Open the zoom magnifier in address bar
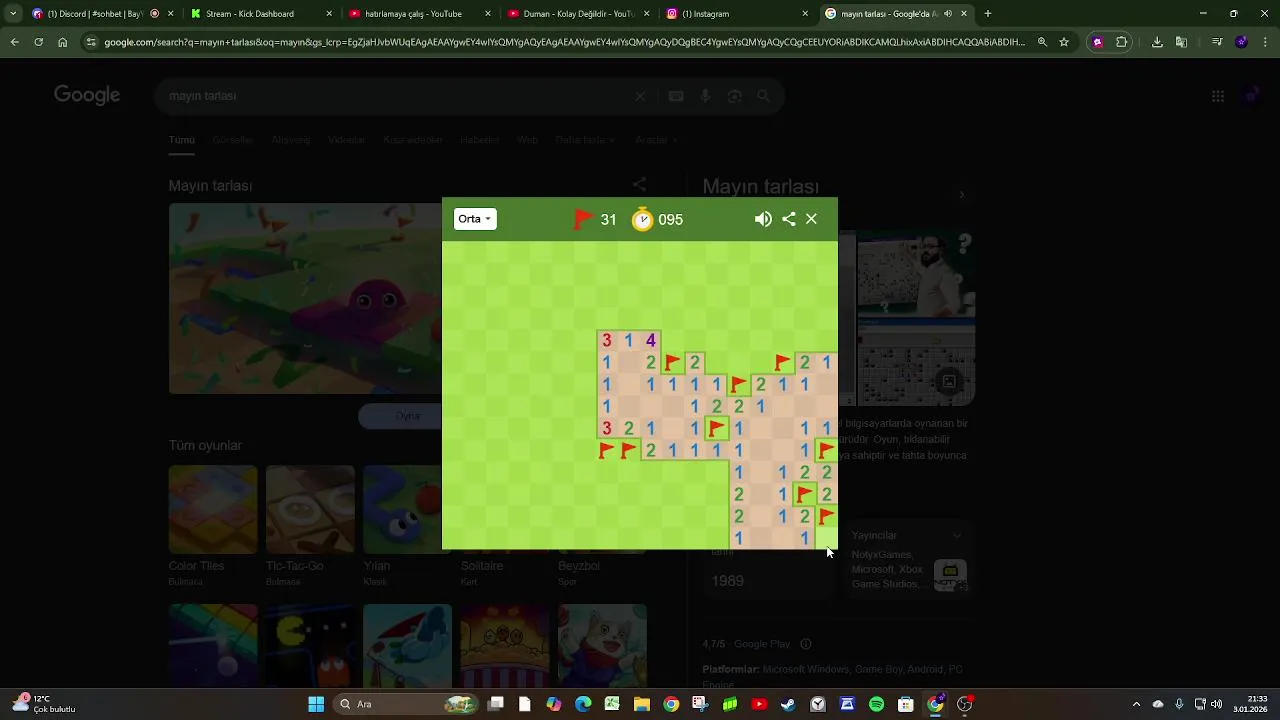 [x=1042, y=42]
